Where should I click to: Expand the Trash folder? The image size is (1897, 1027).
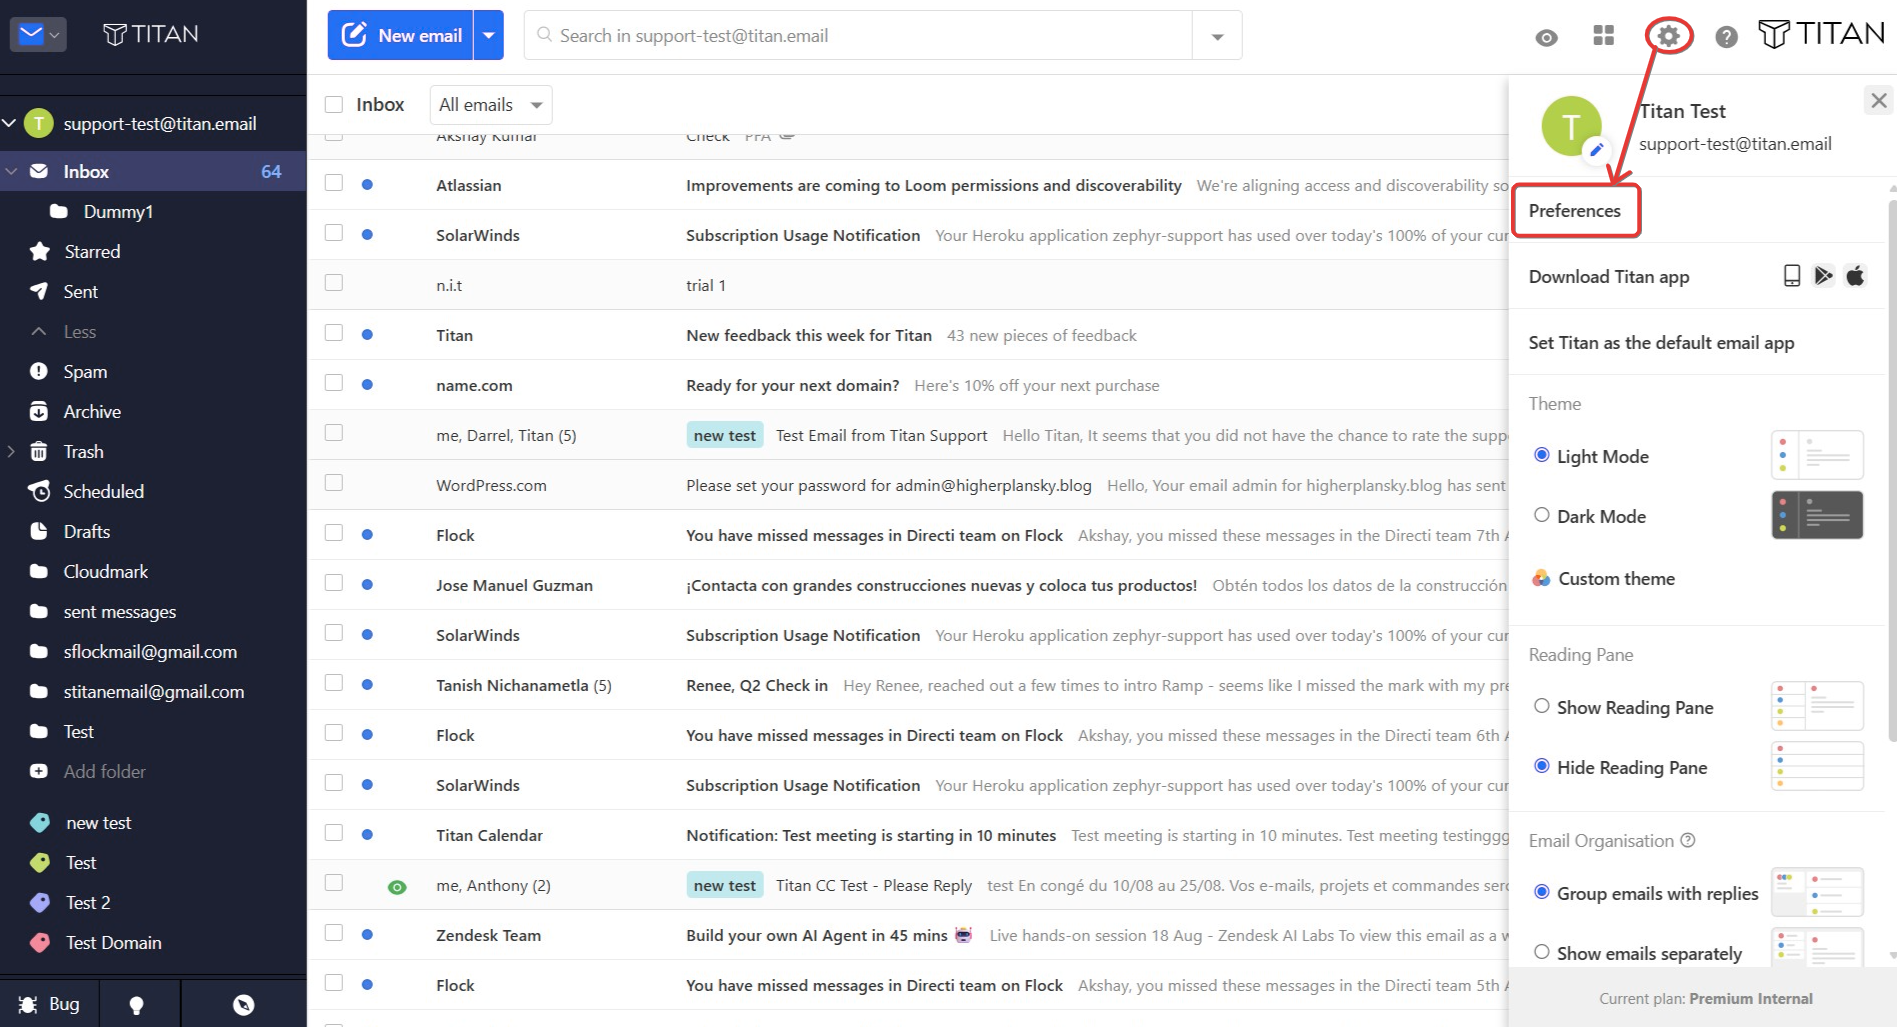coord(12,452)
